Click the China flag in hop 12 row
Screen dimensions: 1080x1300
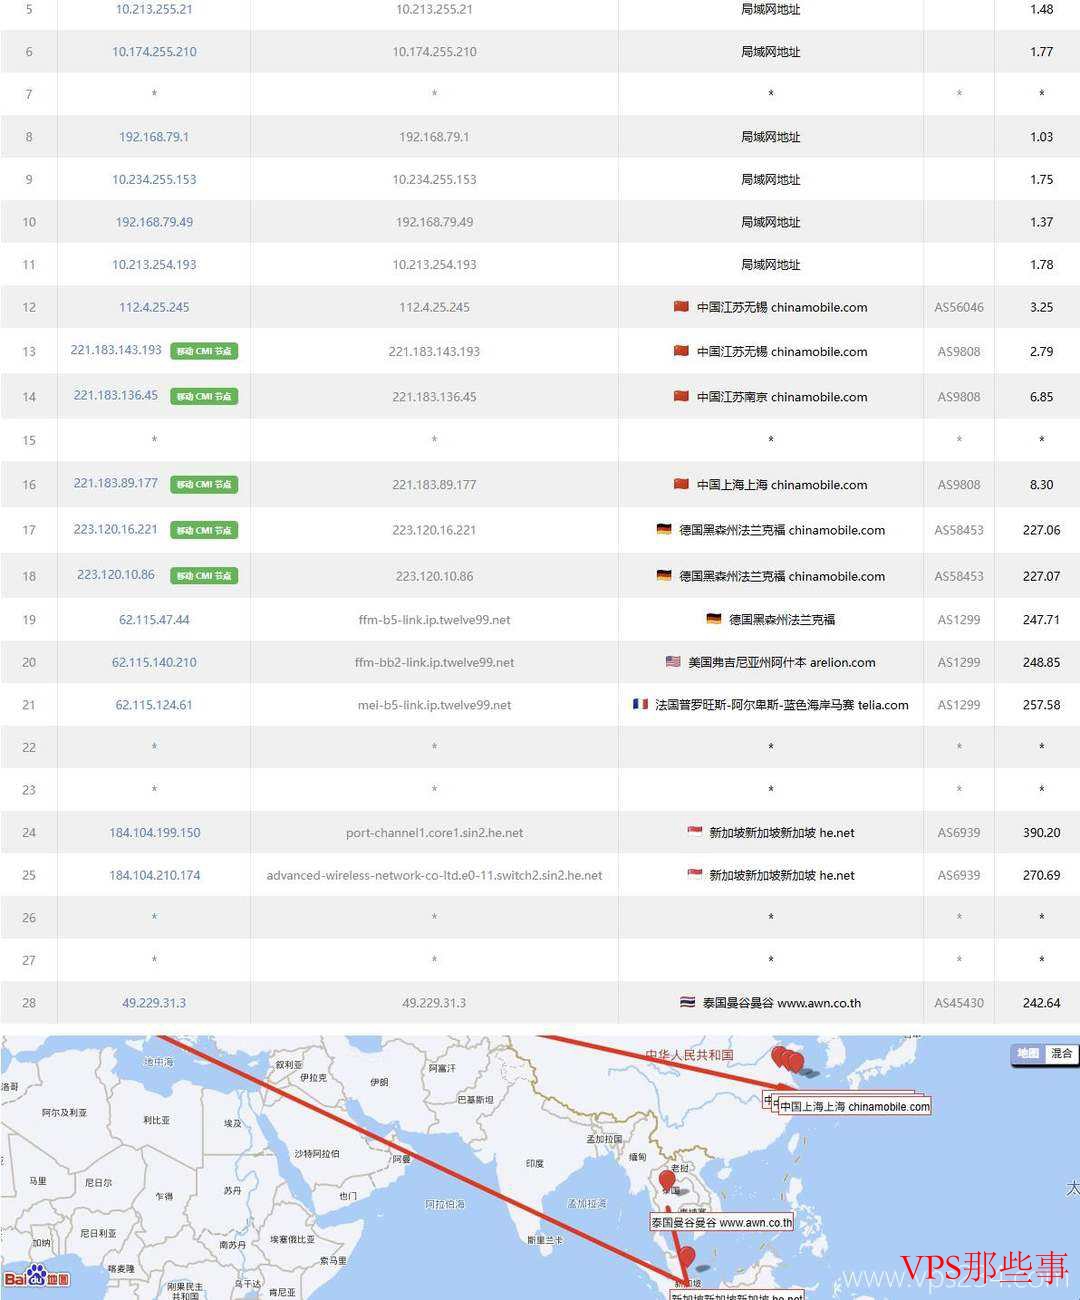pyautogui.click(x=681, y=306)
